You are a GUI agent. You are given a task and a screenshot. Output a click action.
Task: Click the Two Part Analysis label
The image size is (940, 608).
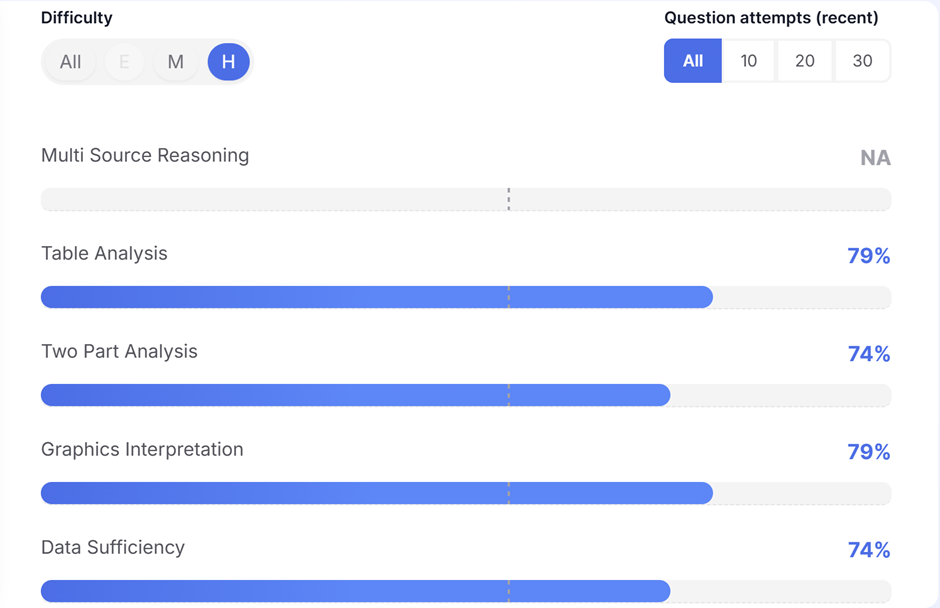pyautogui.click(x=119, y=351)
